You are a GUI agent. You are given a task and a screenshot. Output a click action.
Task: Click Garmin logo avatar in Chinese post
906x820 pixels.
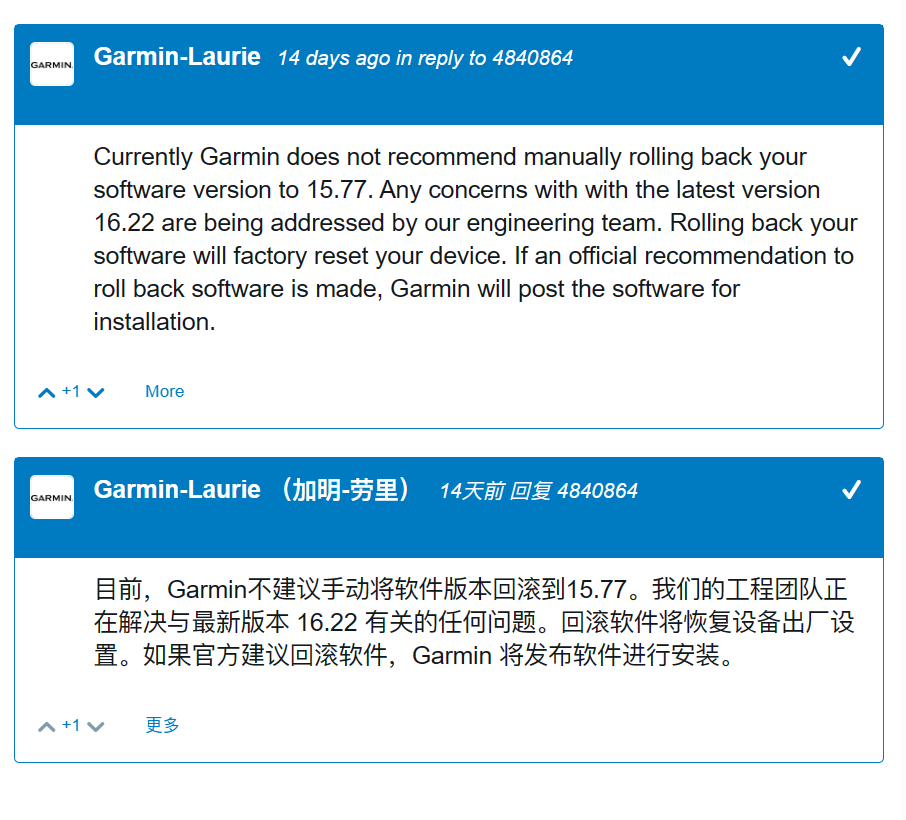[52, 497]
